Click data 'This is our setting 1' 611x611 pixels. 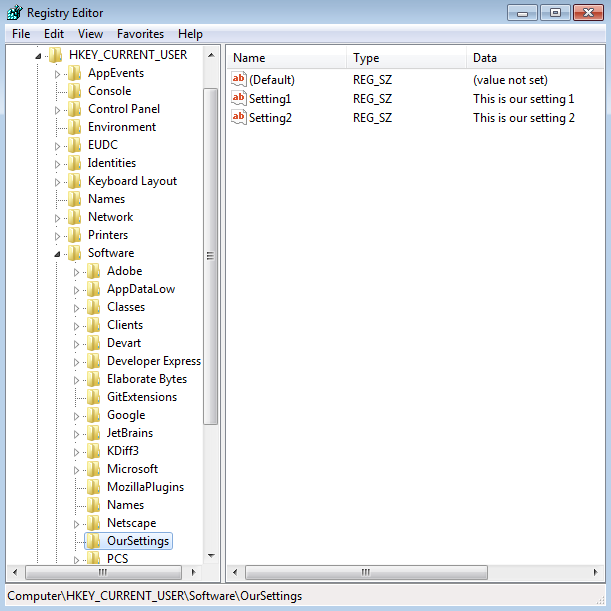coord(523,99)
